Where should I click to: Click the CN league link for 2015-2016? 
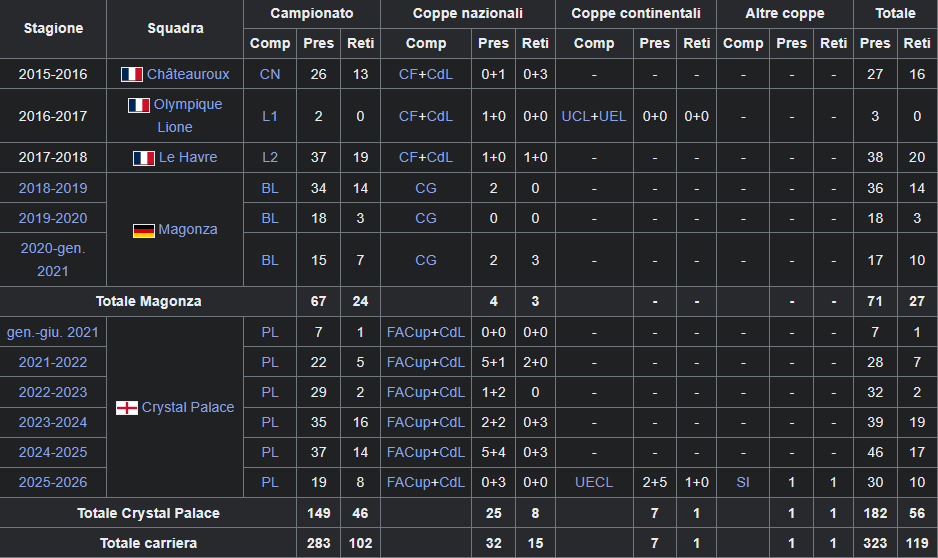[270, 74]
